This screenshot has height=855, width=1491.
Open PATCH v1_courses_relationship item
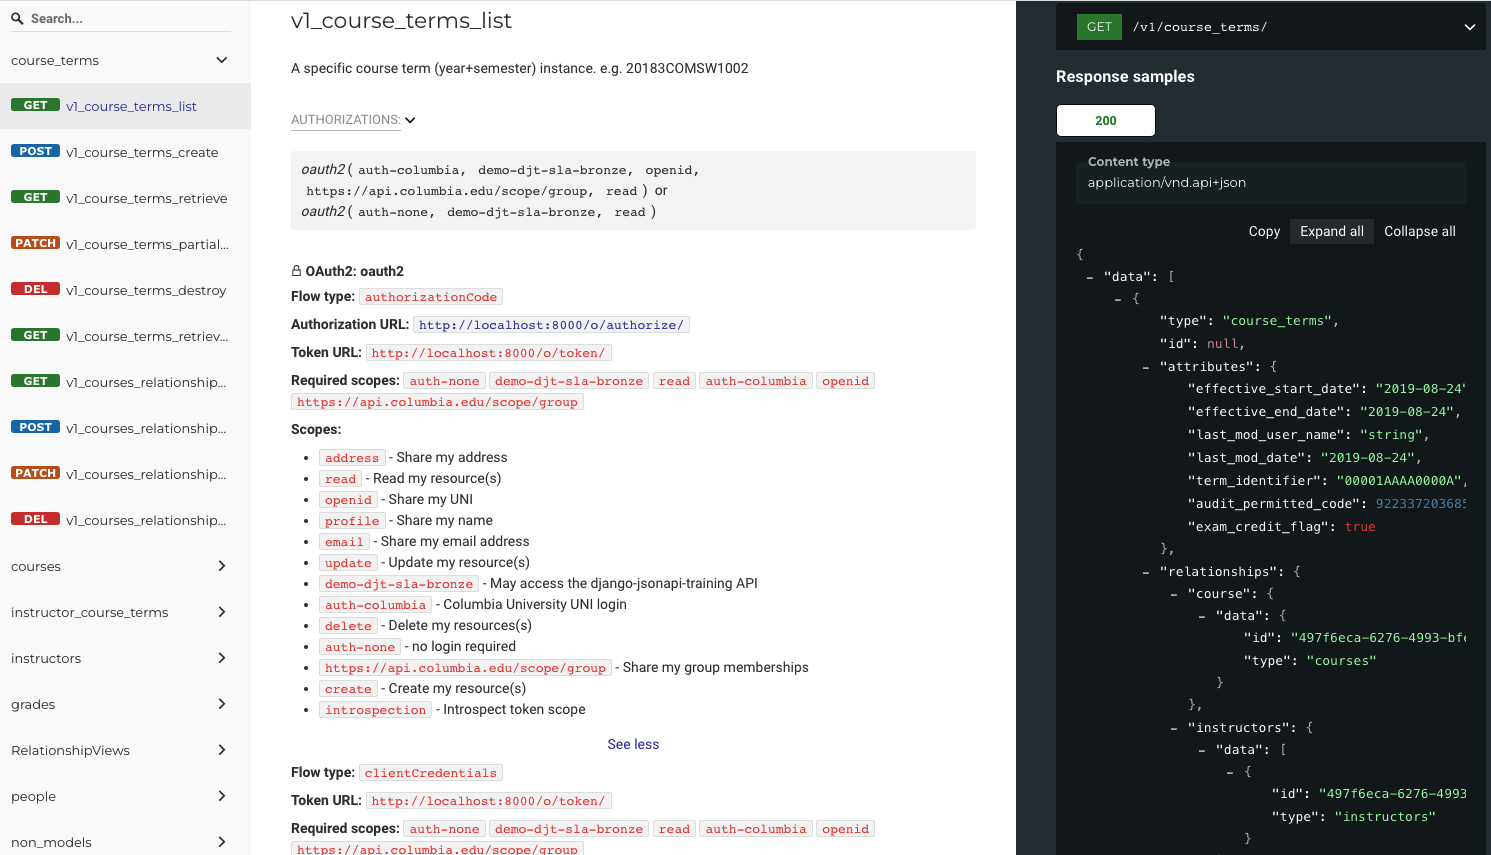pyautogui.click(x=125, y=474)
